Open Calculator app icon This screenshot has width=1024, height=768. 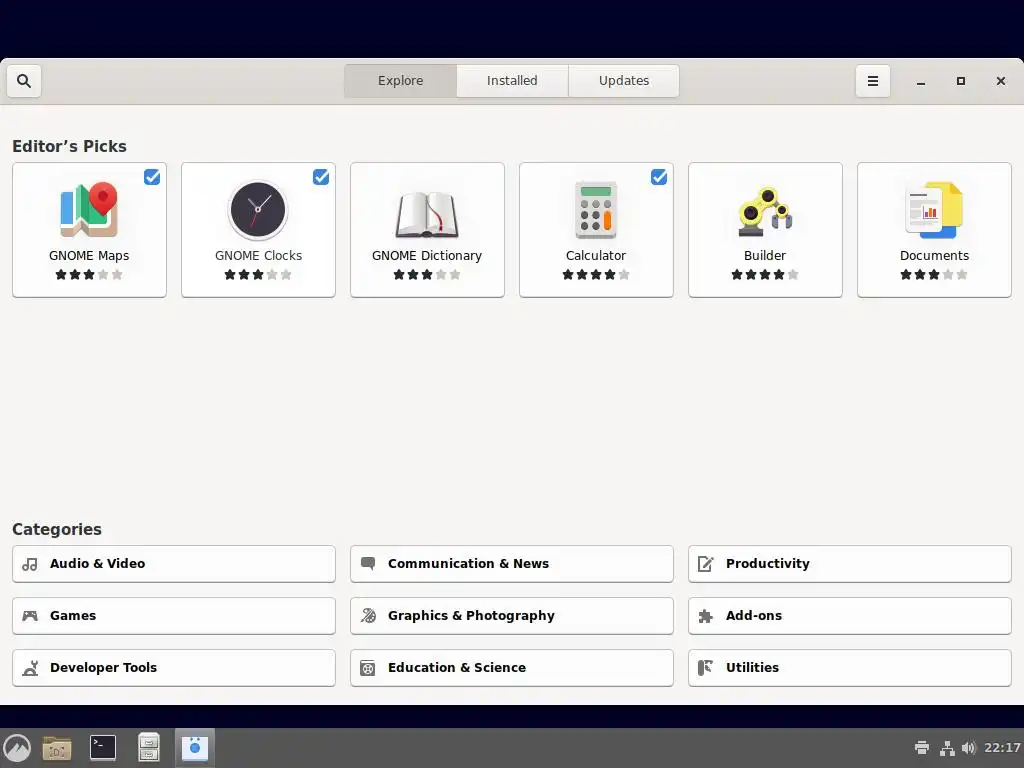pyautogui.click(x=596, y=210)
